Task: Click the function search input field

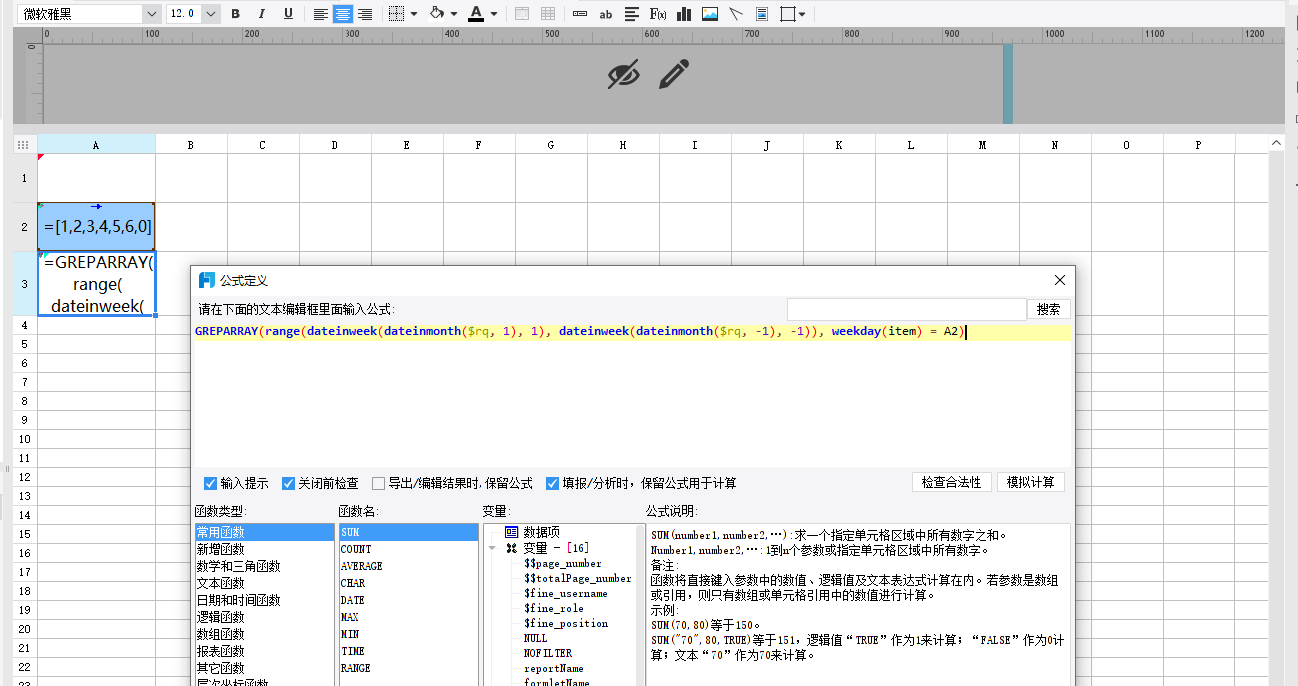Action: pyautogui.click(x=907, y=310)
